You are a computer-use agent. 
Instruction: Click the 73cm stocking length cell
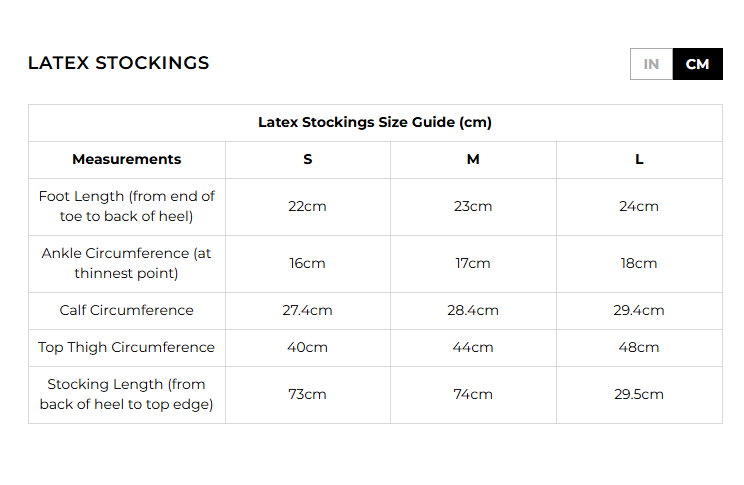point(308,394)
